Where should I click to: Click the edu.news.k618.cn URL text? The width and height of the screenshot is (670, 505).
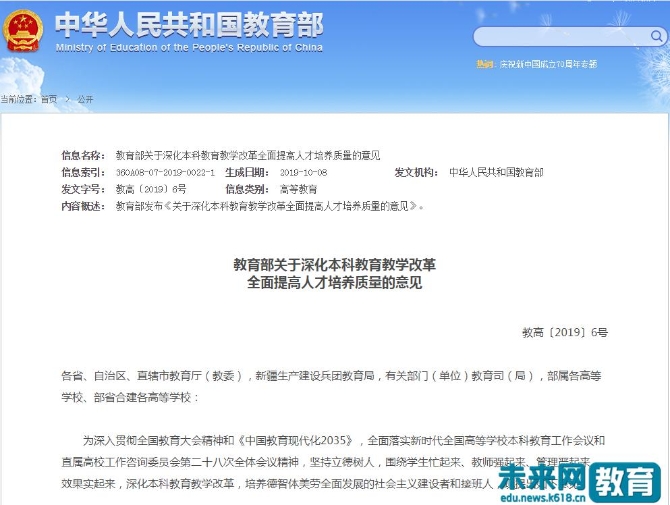pyautogui.click(x=549, y=497)
